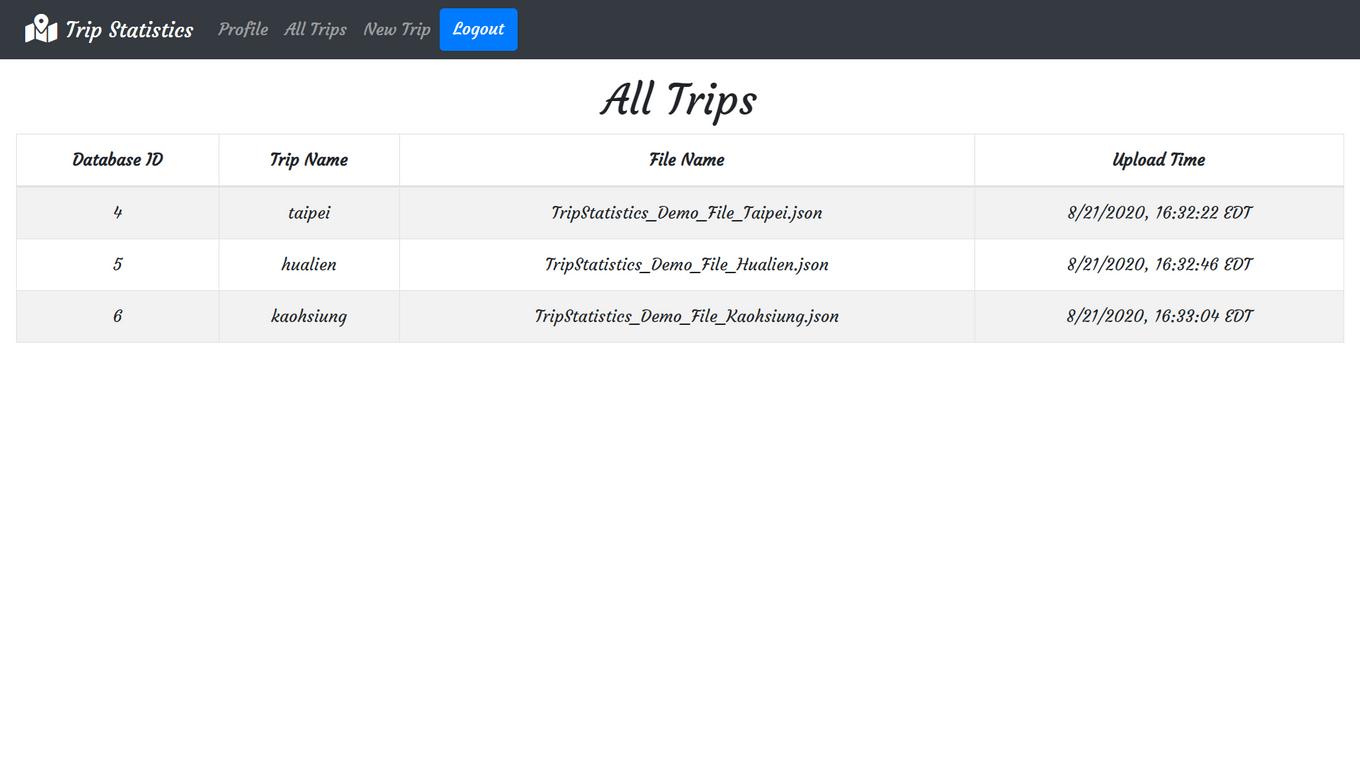Screen dimensions: 1360x765
Task: Click the blue Logout button
Action: point(478,29)
